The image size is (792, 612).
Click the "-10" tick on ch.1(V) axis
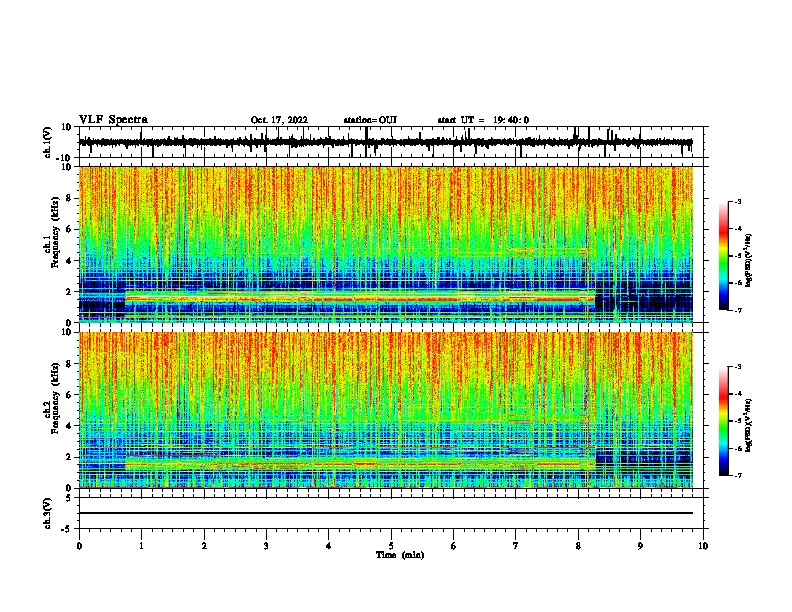click(x=65, y=158)
